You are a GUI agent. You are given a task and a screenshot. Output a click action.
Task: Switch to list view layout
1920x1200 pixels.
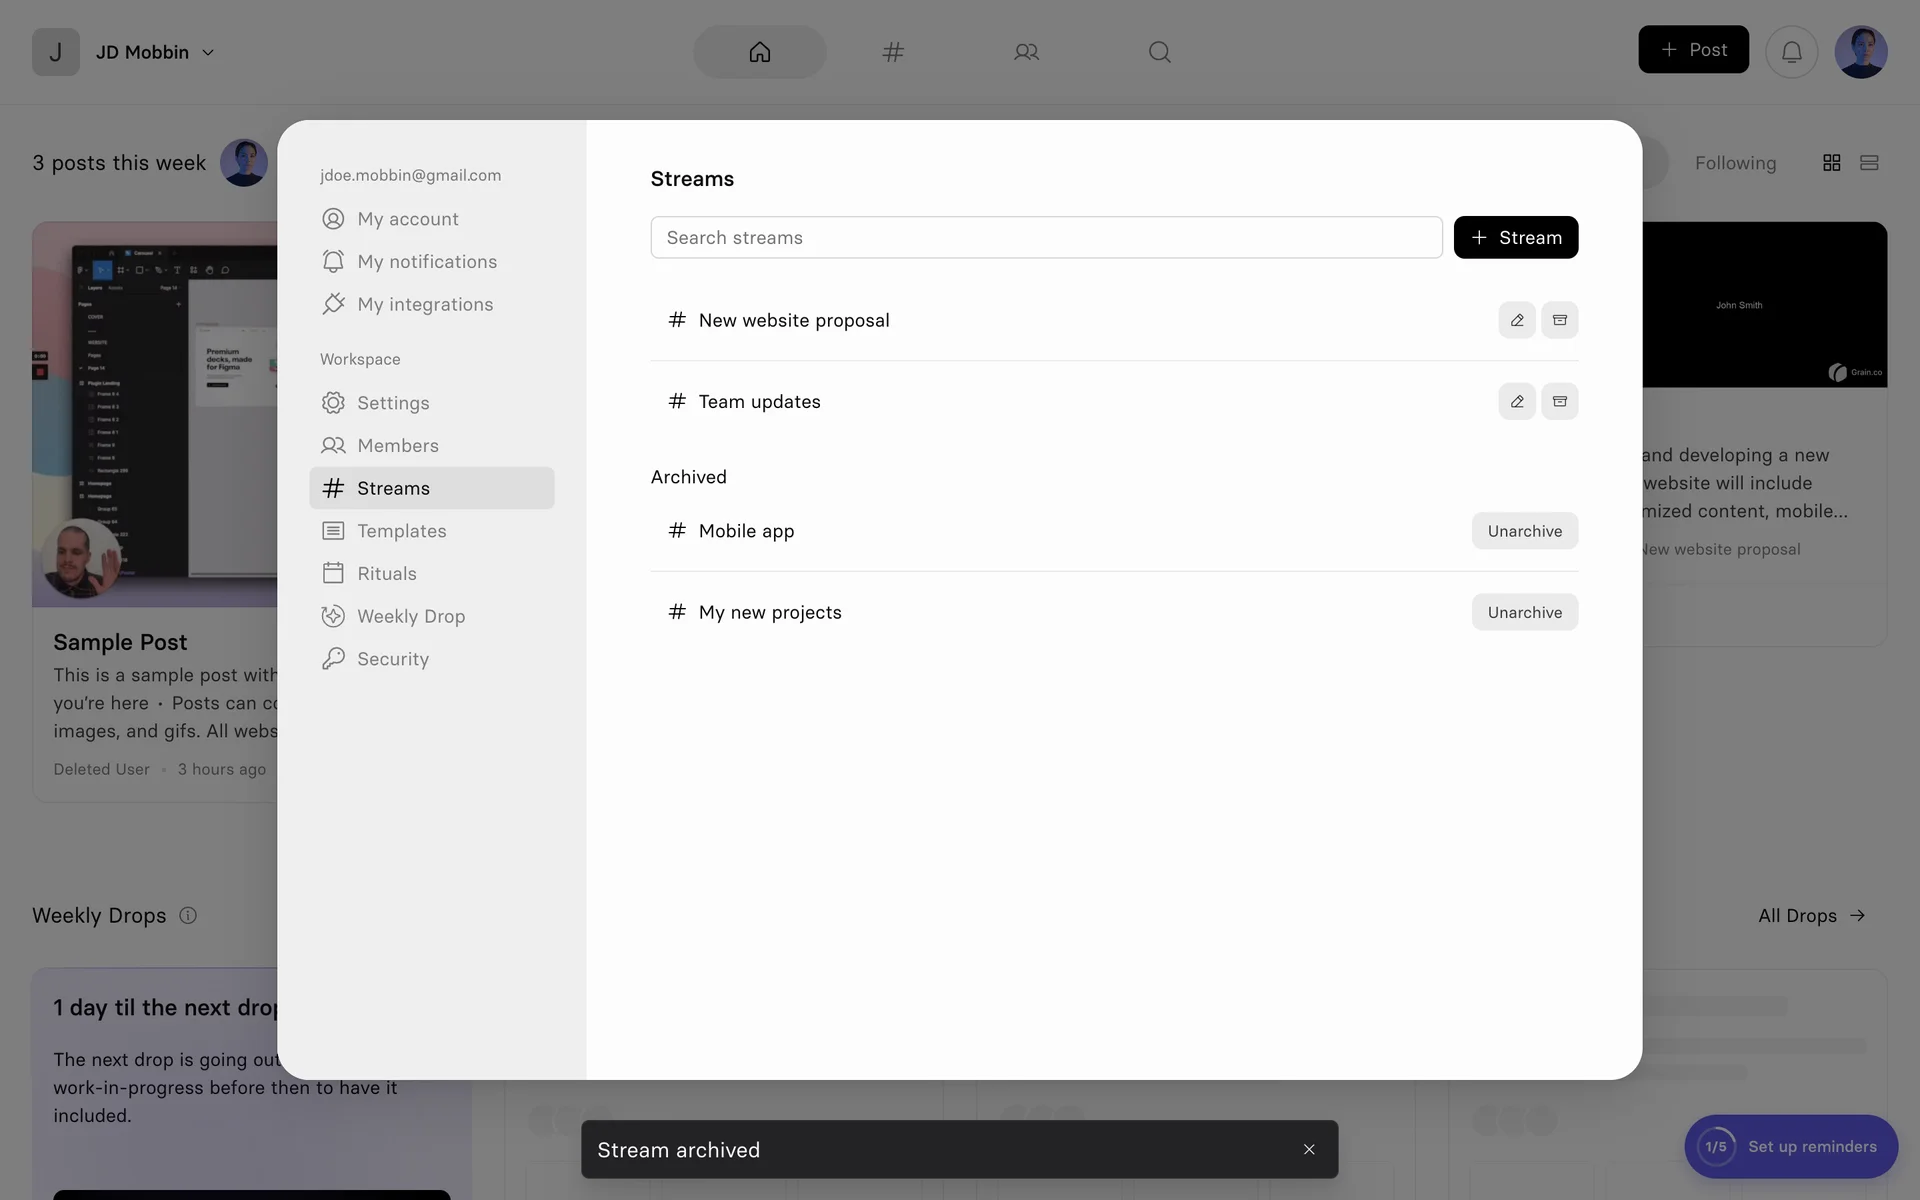(x=1868, y=162)
